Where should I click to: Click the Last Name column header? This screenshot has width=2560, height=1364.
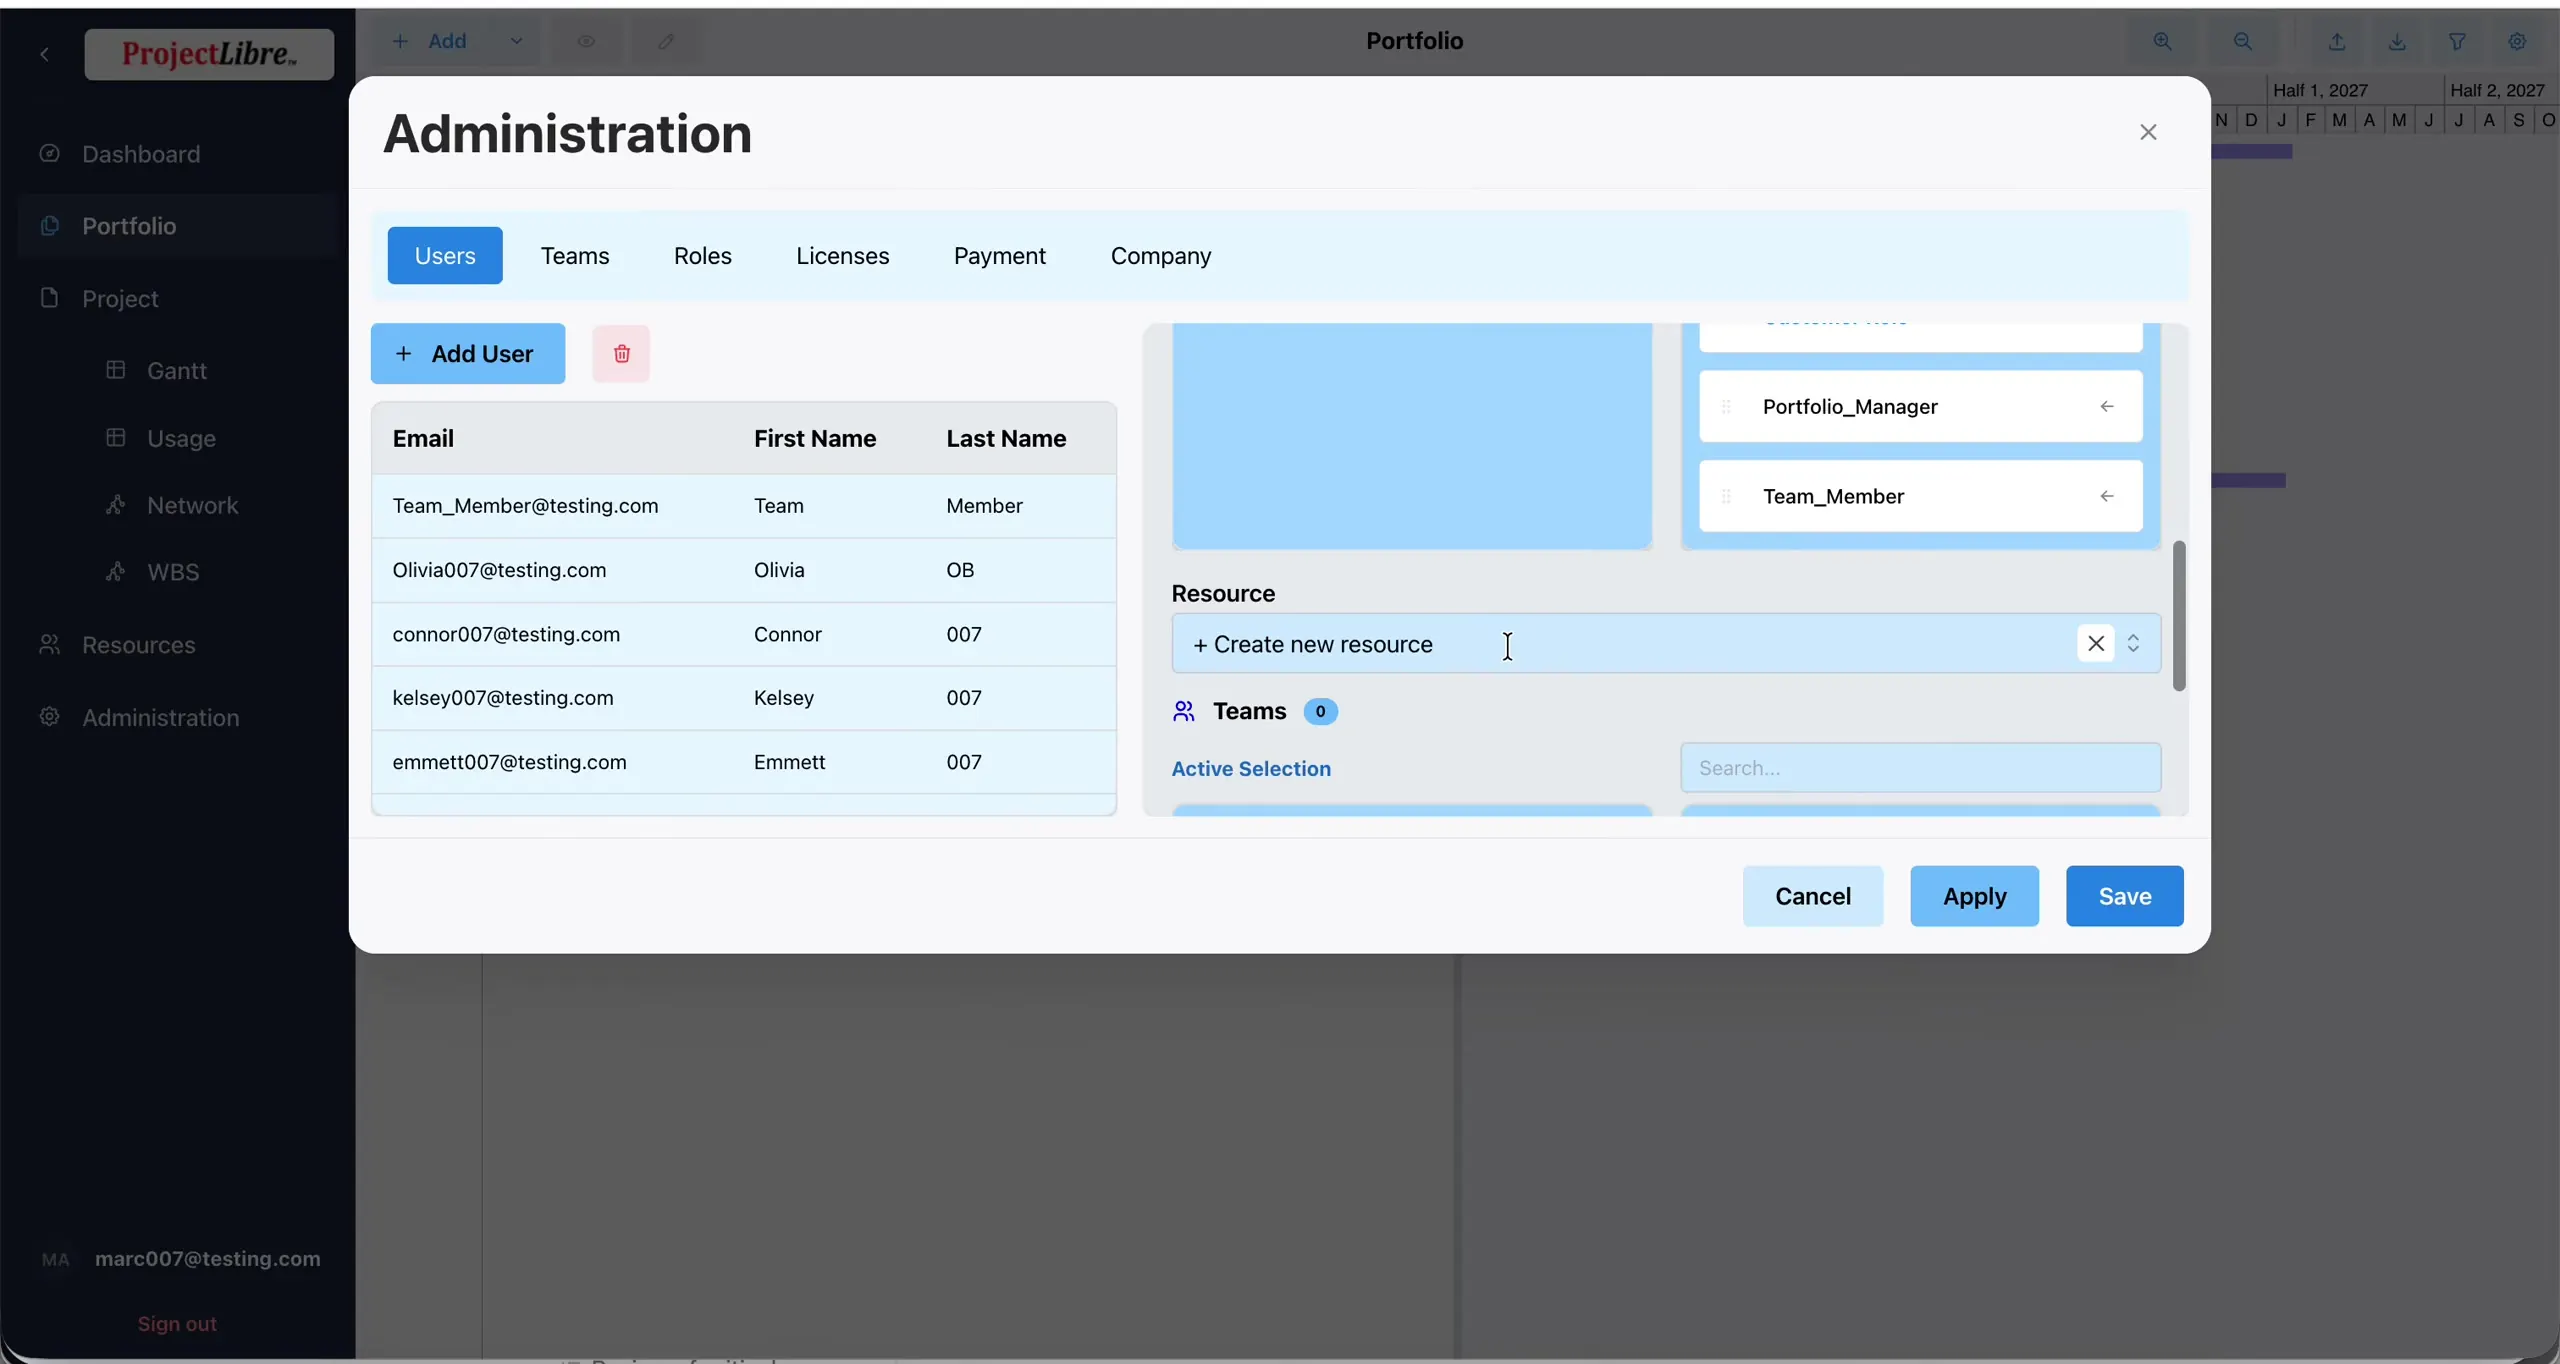point(1006,438)
